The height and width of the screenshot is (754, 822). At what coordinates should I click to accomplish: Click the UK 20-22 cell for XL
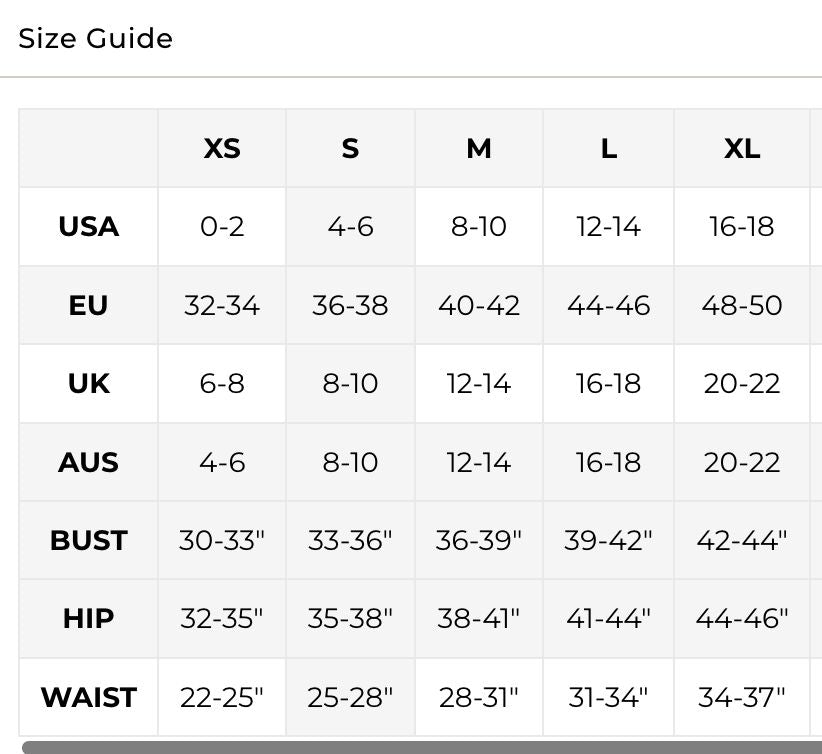(x=742, y=383)
